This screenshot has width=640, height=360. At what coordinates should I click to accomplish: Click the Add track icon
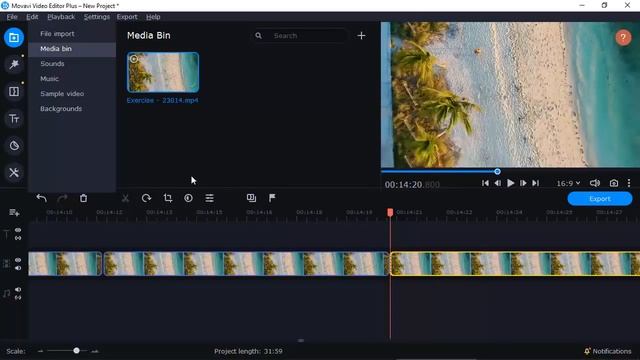point(14,213)
